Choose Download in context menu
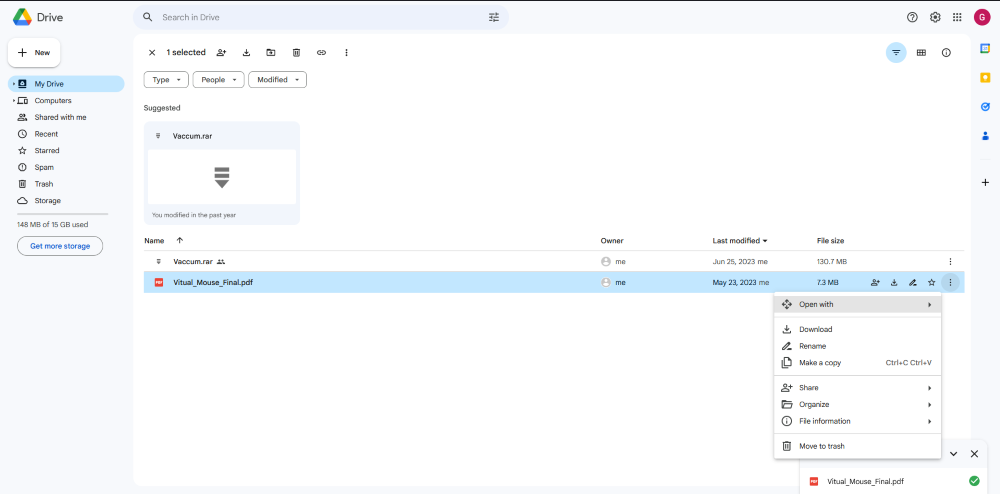The width and height of the screenshot is (1000, 494). point(857,330)
